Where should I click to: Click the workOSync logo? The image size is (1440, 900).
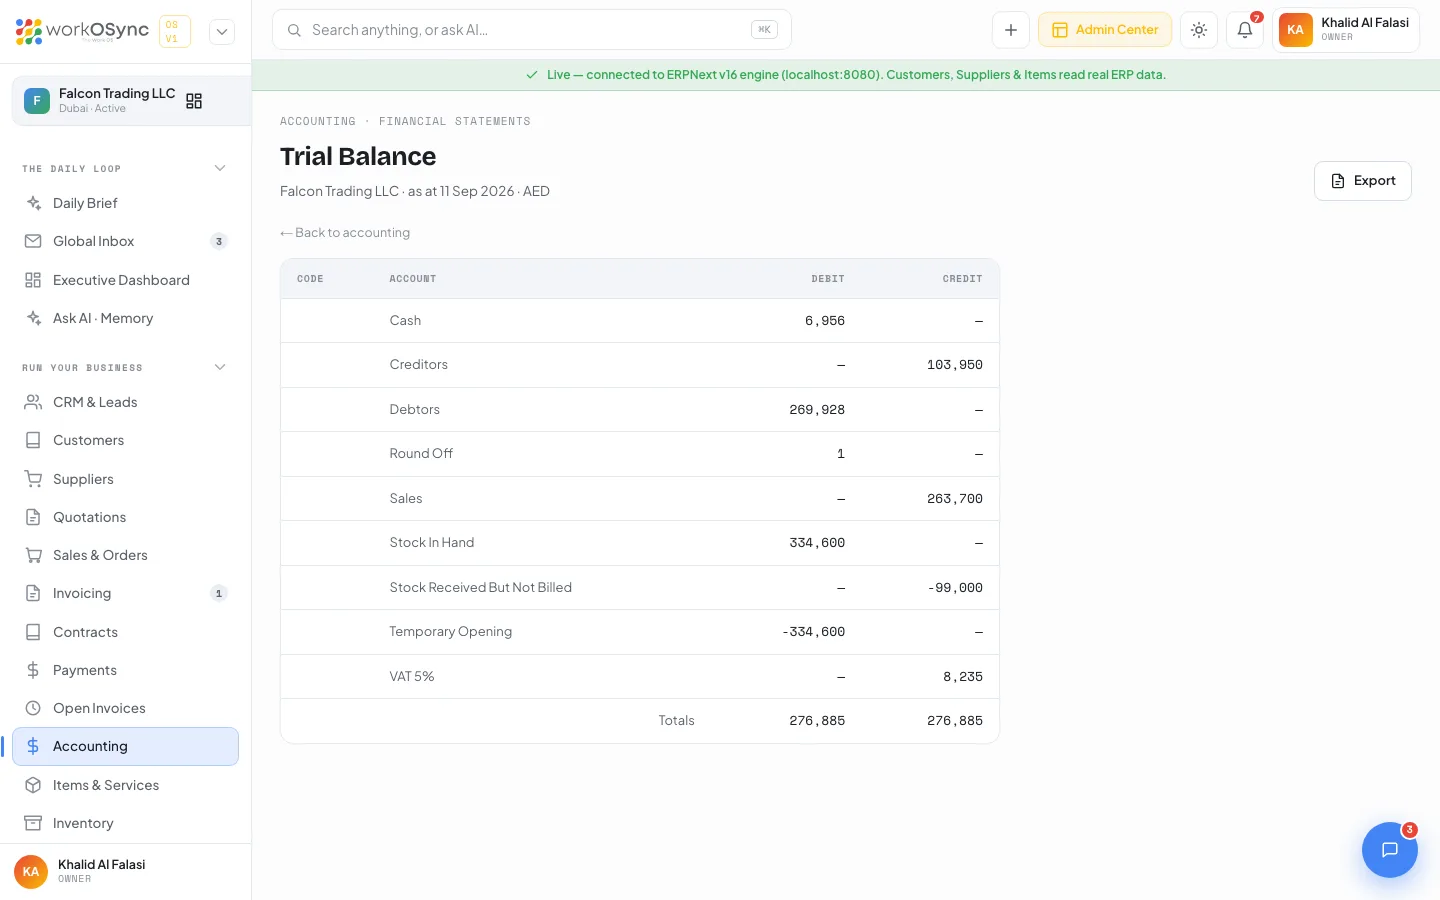click(82, 31)
